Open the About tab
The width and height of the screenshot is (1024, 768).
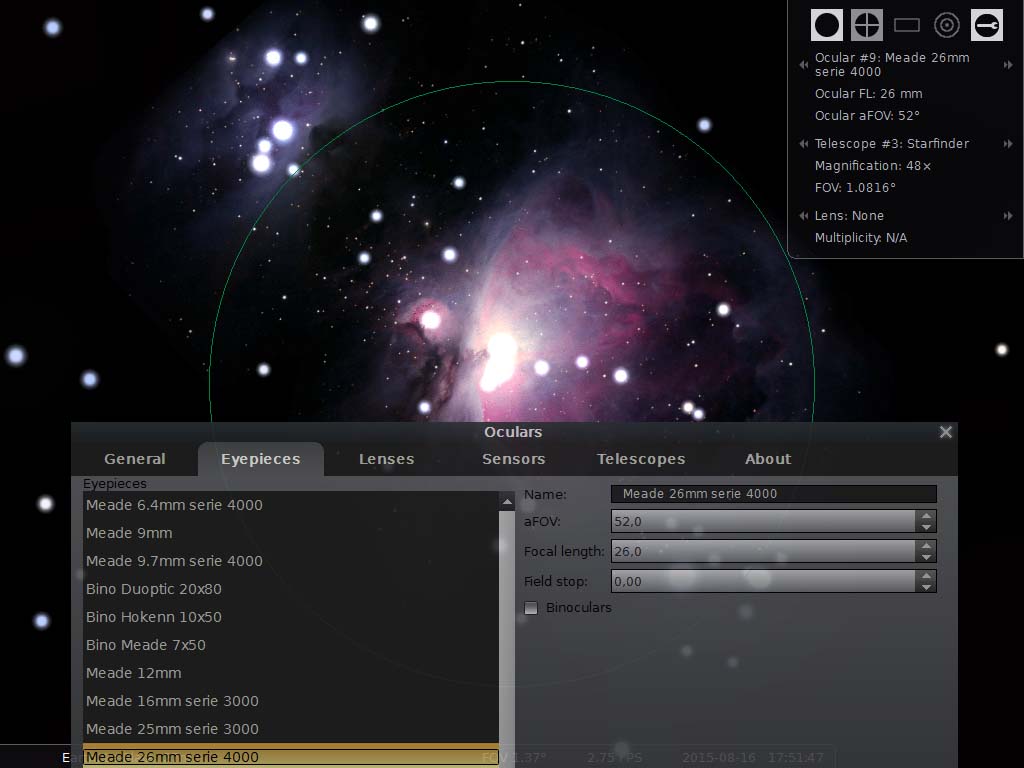click(768, 459)
